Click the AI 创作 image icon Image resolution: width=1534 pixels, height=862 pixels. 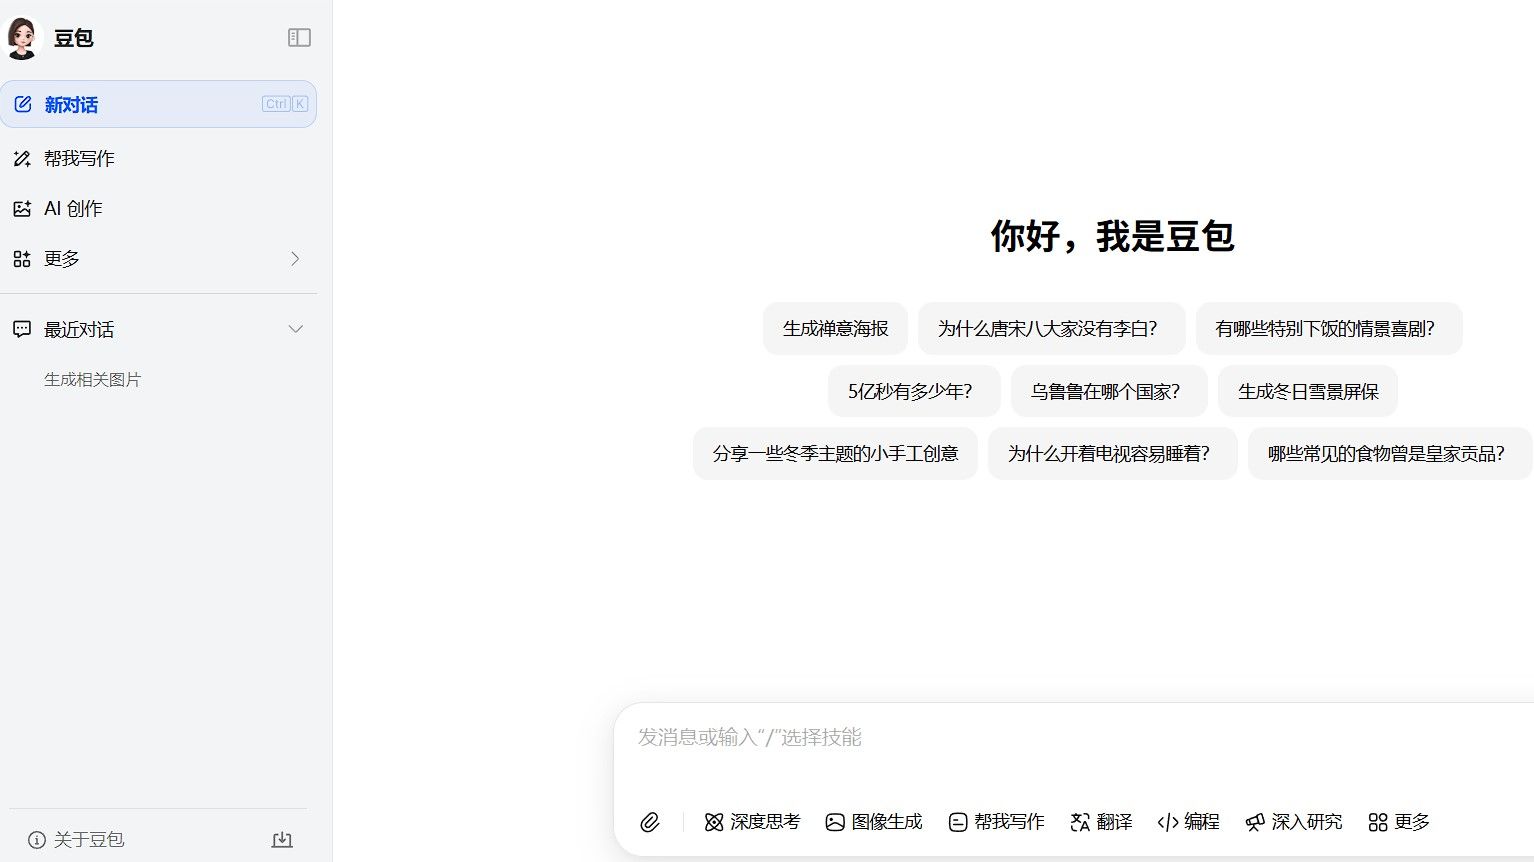pyautogui.click(x=22, y=208)
